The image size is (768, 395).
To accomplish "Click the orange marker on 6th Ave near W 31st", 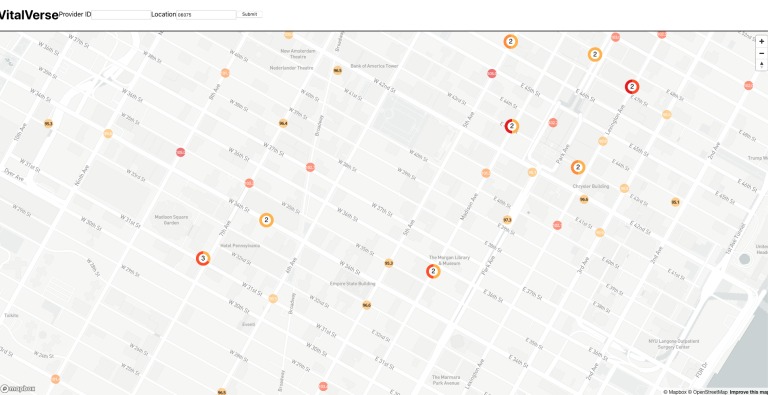I will tap(273, 298).
